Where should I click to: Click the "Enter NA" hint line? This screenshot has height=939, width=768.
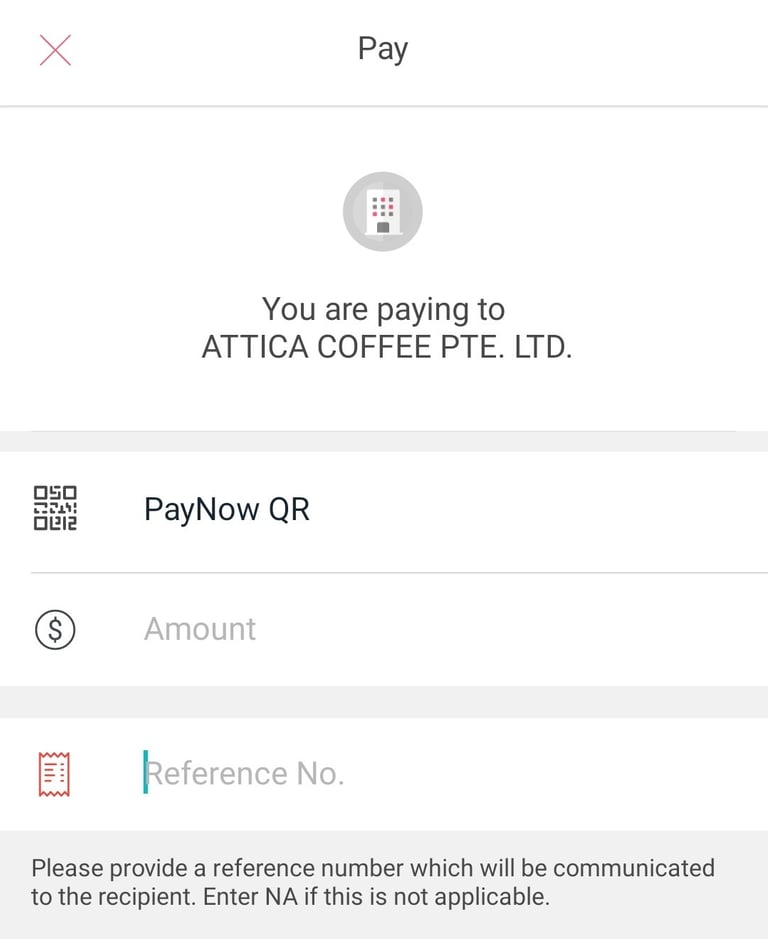click(x=290, y=897)
